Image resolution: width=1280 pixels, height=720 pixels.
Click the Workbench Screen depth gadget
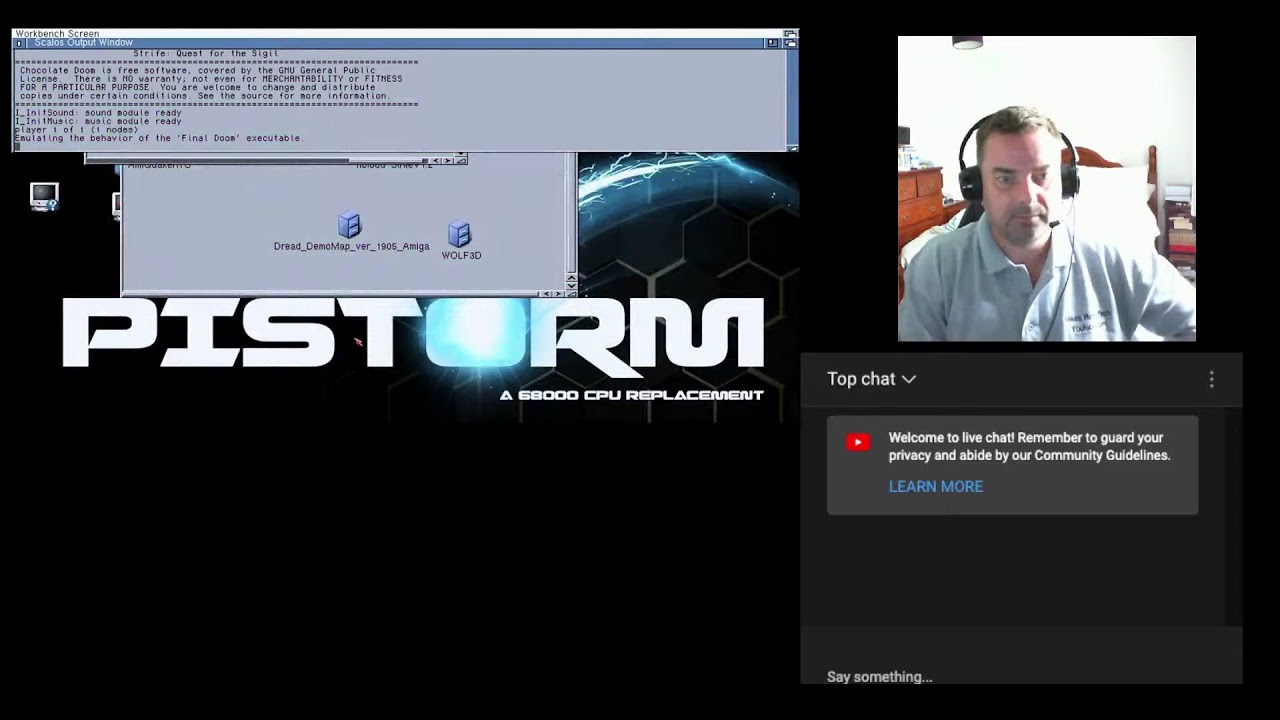pos(791,34)
